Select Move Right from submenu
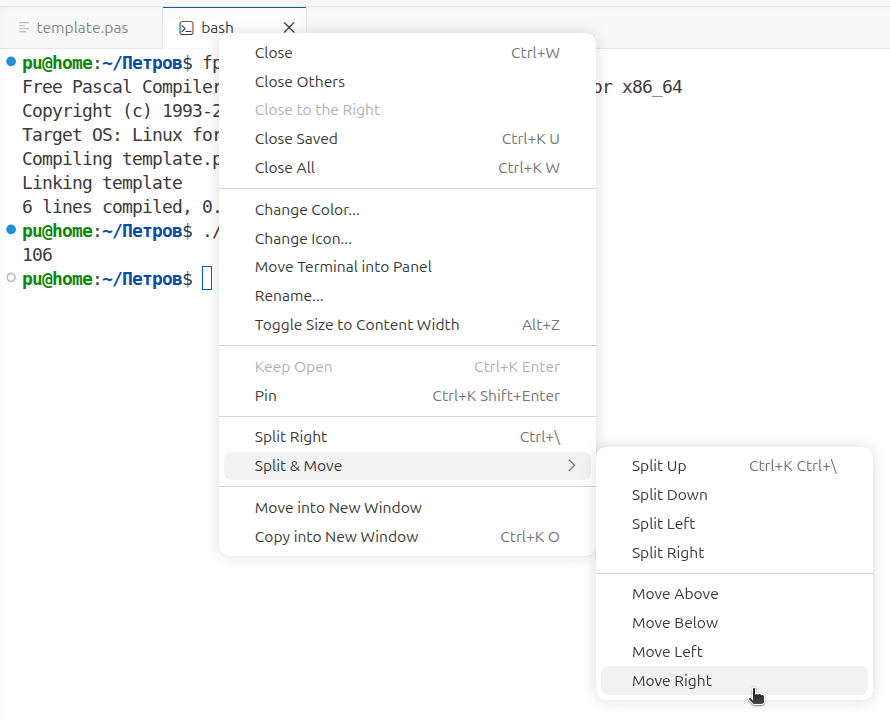 [x=672, y=681]
